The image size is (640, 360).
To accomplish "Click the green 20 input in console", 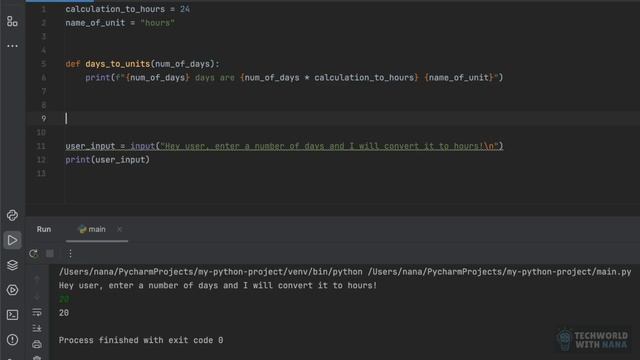I will (x=64, y=299).
